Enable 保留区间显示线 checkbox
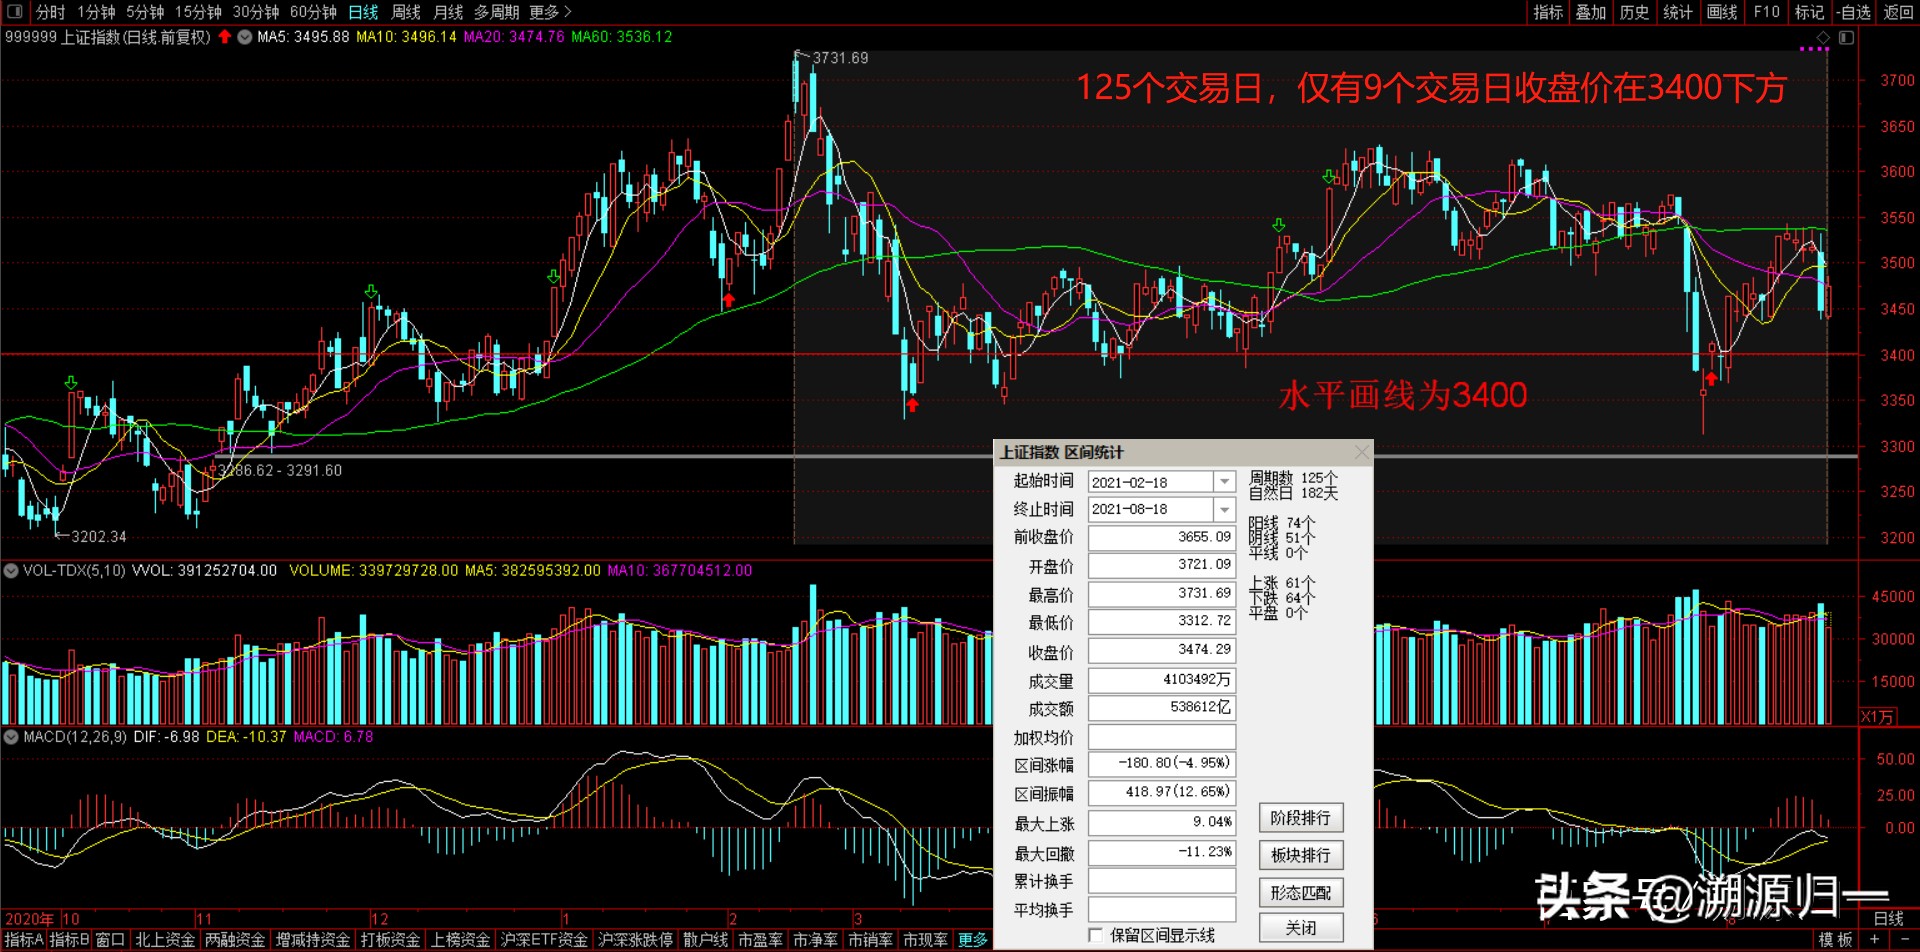This screenshot has width=1920, height=952. [x=1096, y=936]
